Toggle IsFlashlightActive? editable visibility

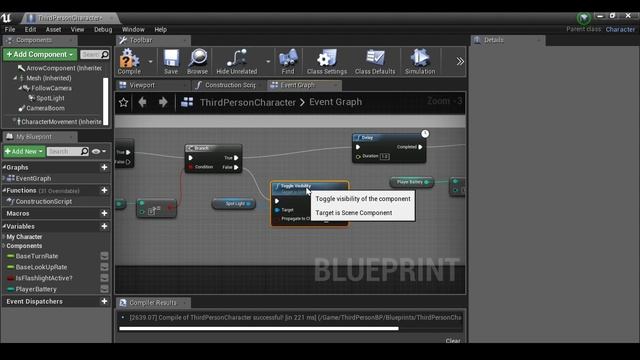[x=104, y=278]
